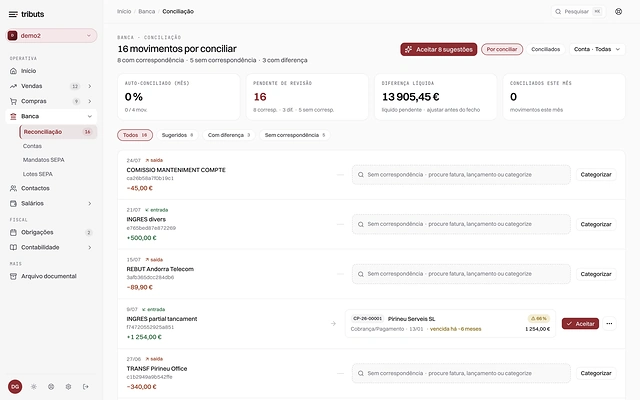
Task: Click the globe language icon in sidebar footer
Action: (51, 387)
